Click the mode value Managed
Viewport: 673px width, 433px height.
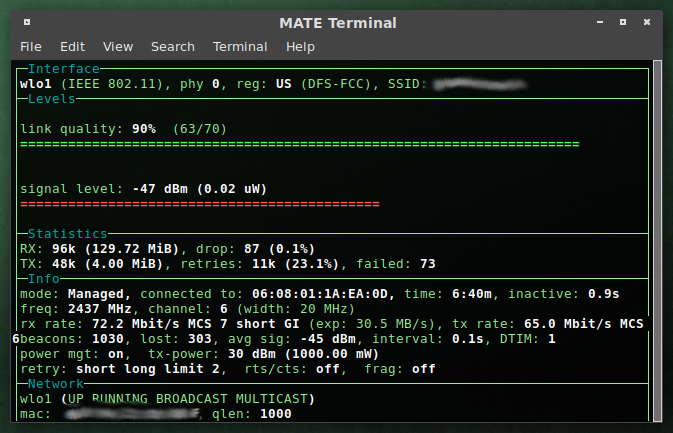[x=95, y=294]
